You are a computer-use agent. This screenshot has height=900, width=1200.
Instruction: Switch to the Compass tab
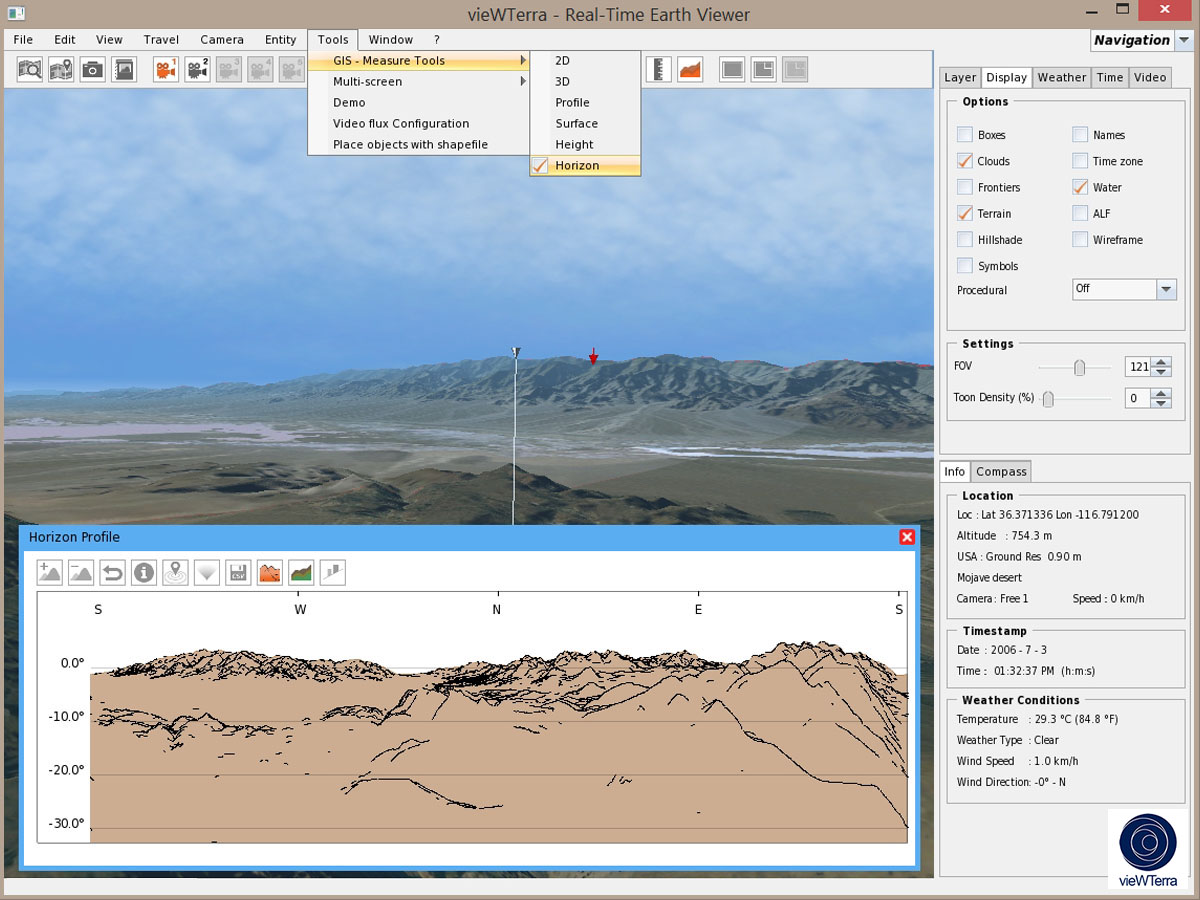(1001, 472)
